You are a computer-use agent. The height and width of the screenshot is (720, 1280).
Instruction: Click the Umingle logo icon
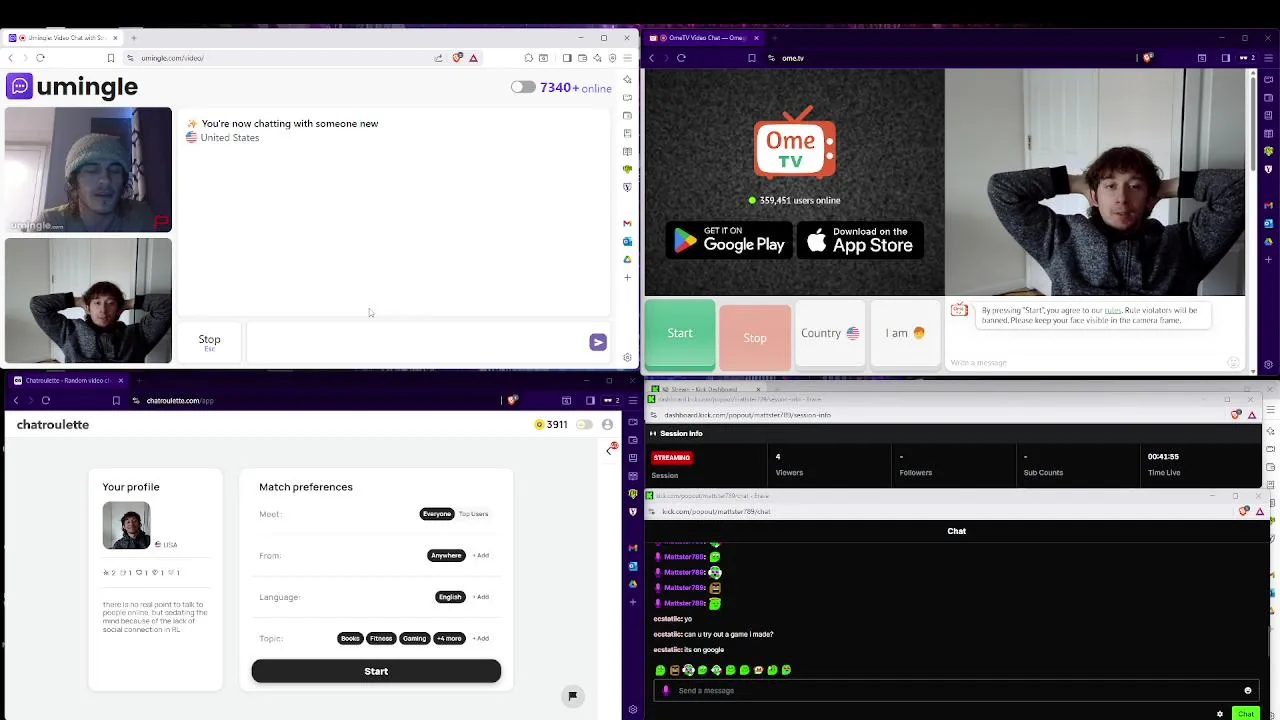click(19, 86)
